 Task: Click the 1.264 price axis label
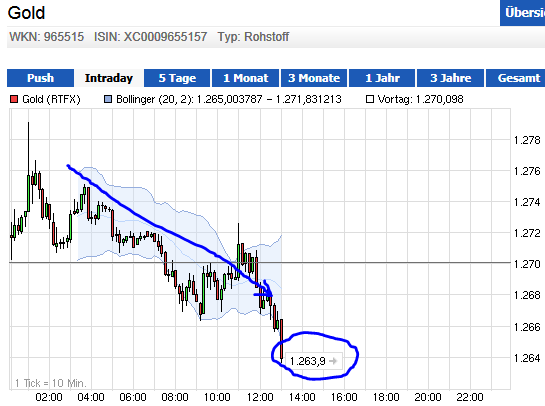(x=527, y=358)
